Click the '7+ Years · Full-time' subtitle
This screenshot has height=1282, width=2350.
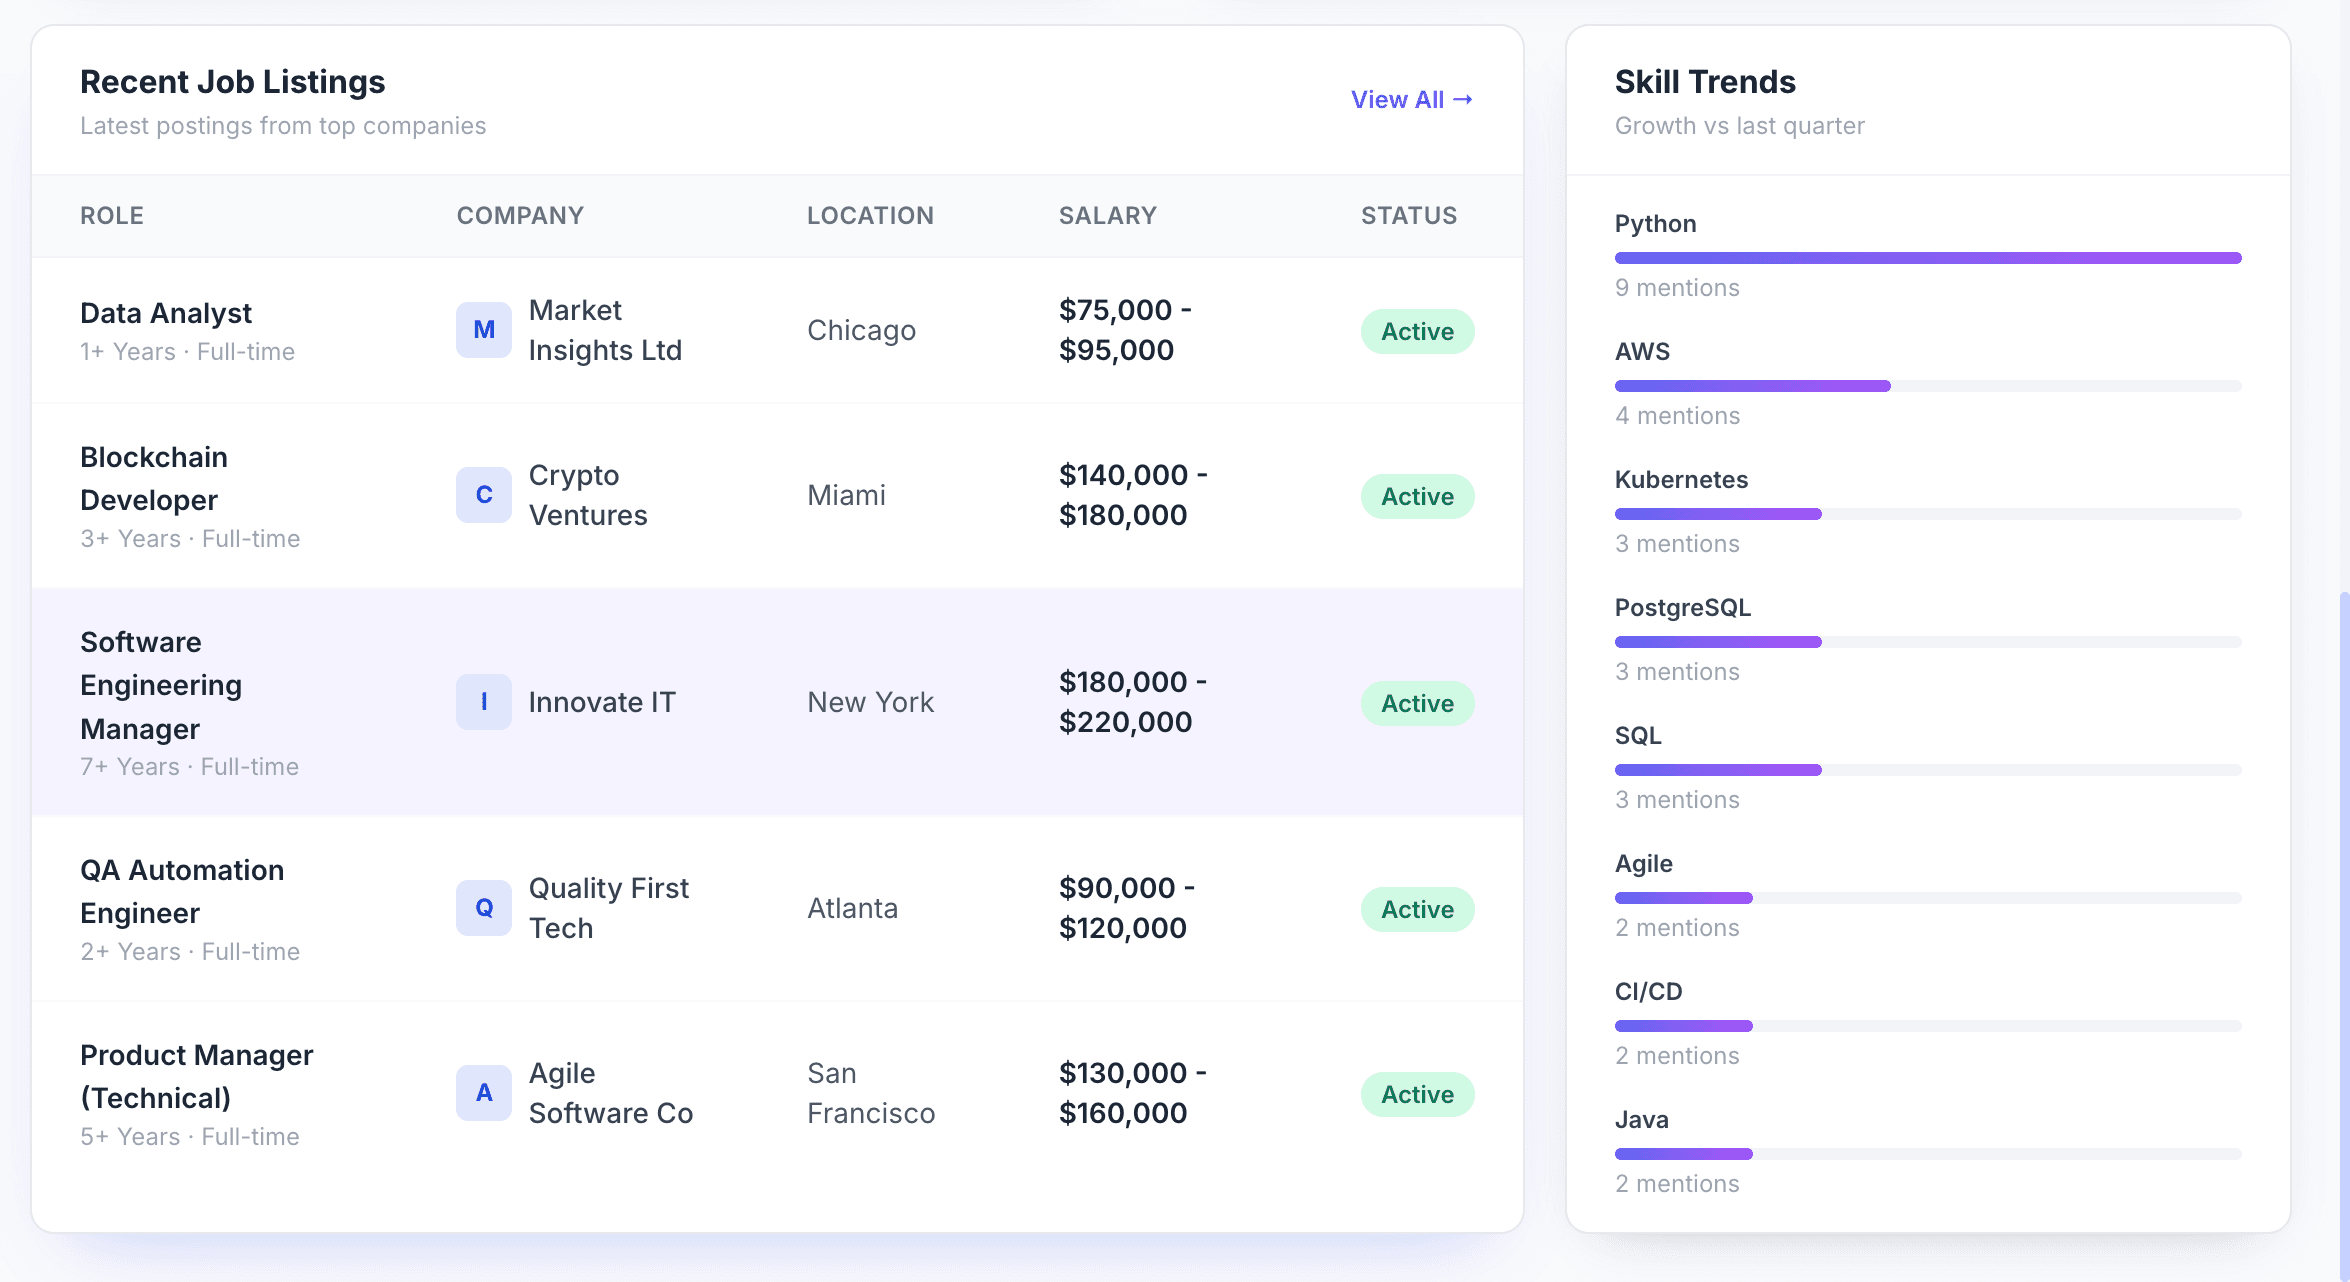point(190,767)
